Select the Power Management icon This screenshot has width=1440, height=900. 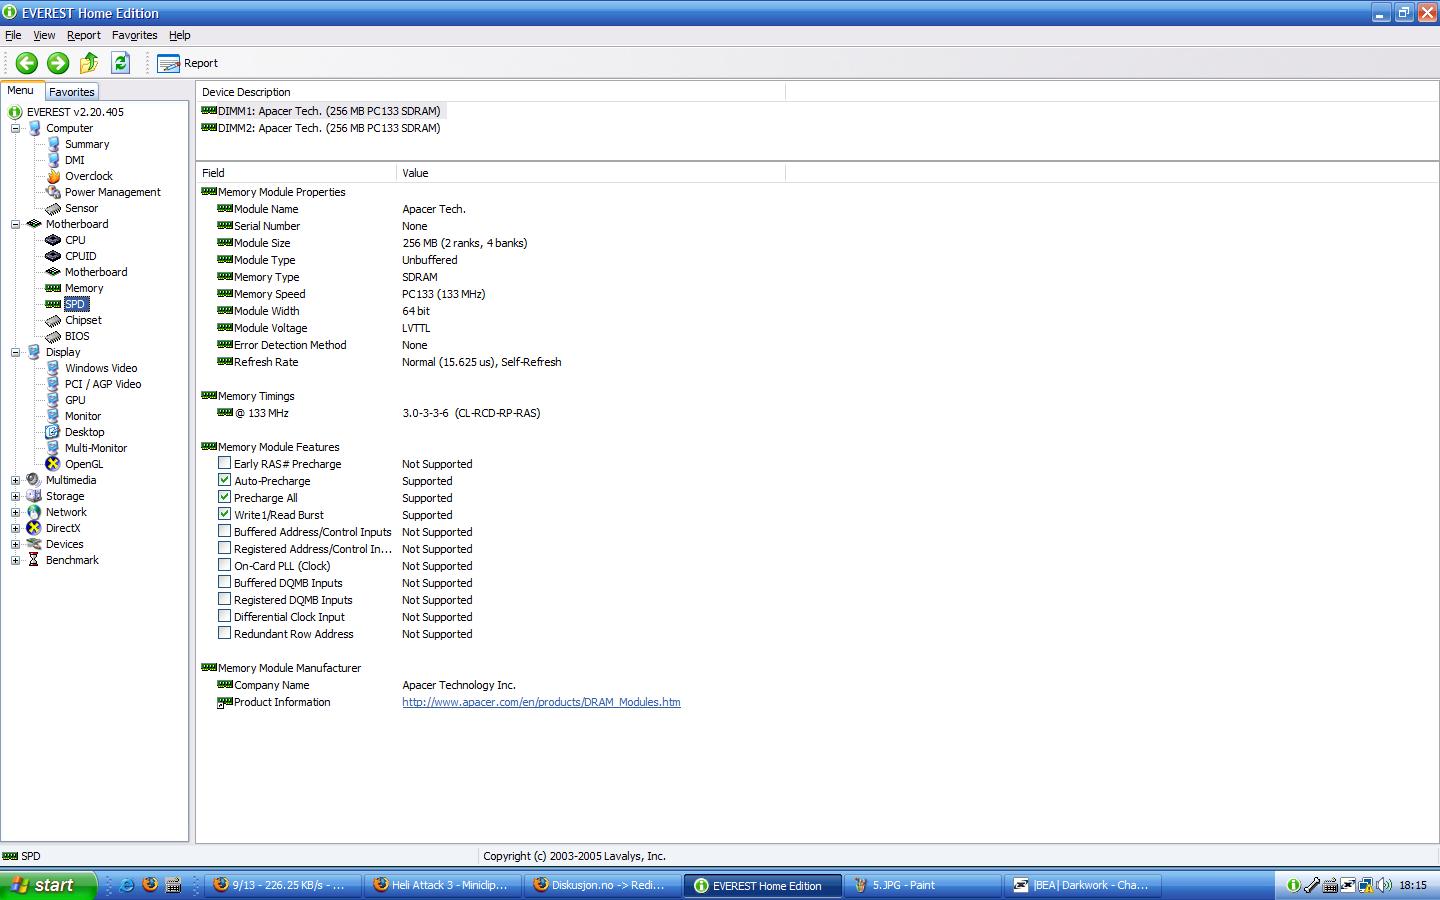coord(53,192)
